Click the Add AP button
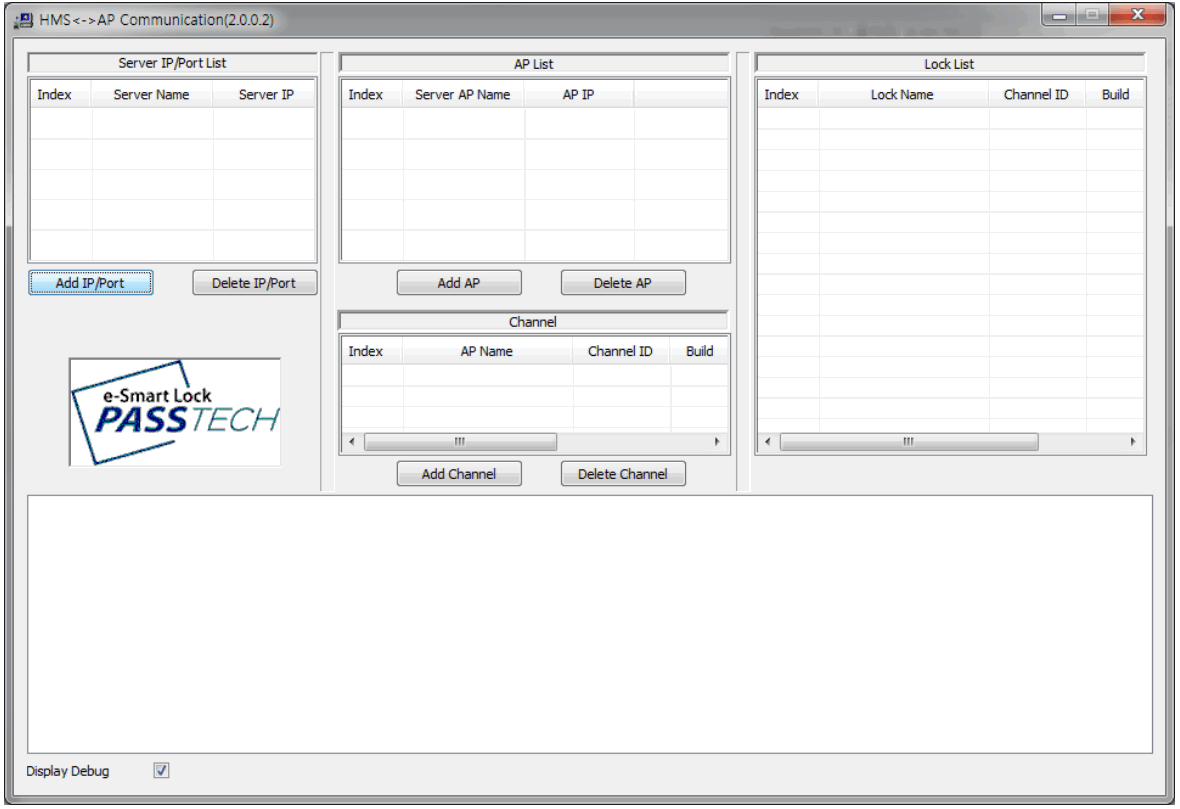The height and width of the screenshot is (809, 1180). point(459,282)
